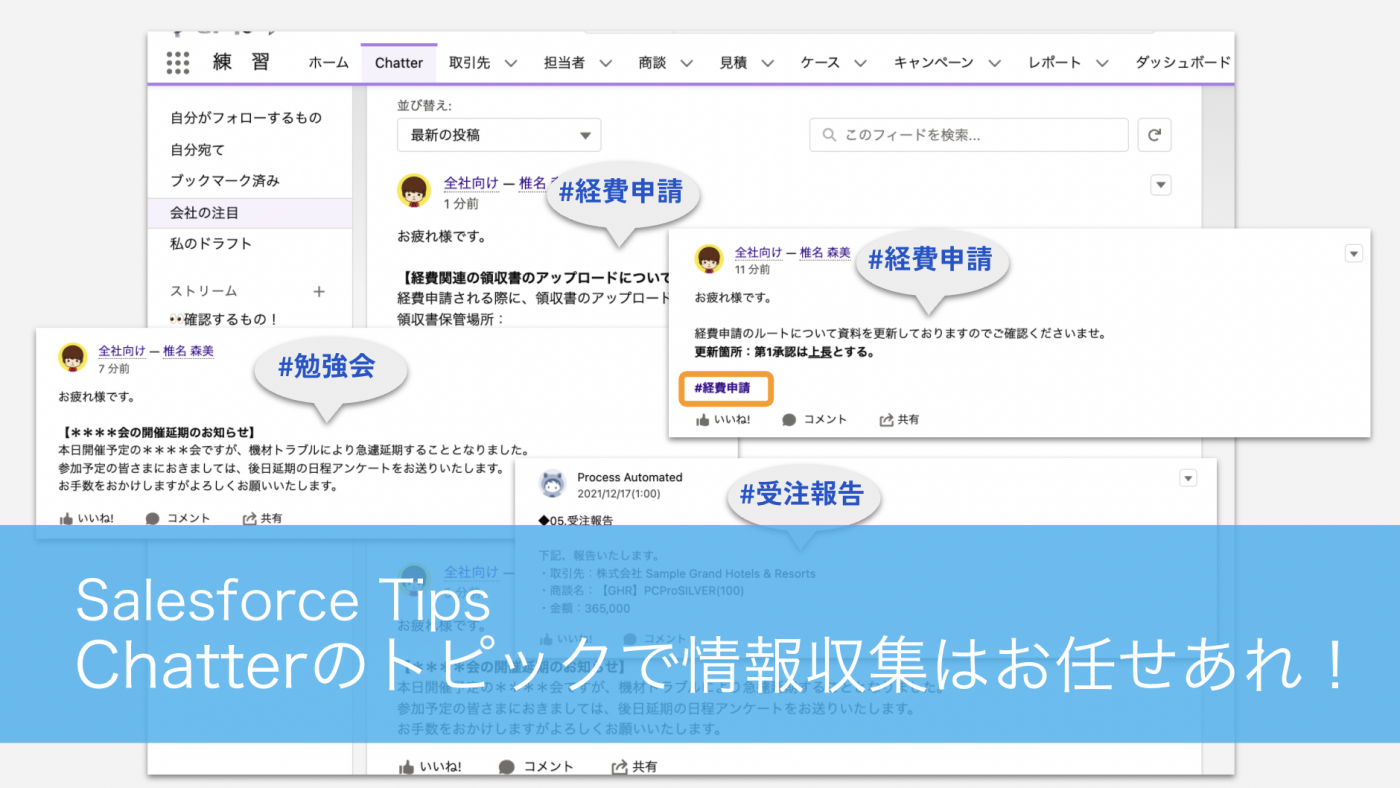This screenshot has width=1400, height=788.
Task: Expand the 商談 tab chevron
Action: (687, 63)
